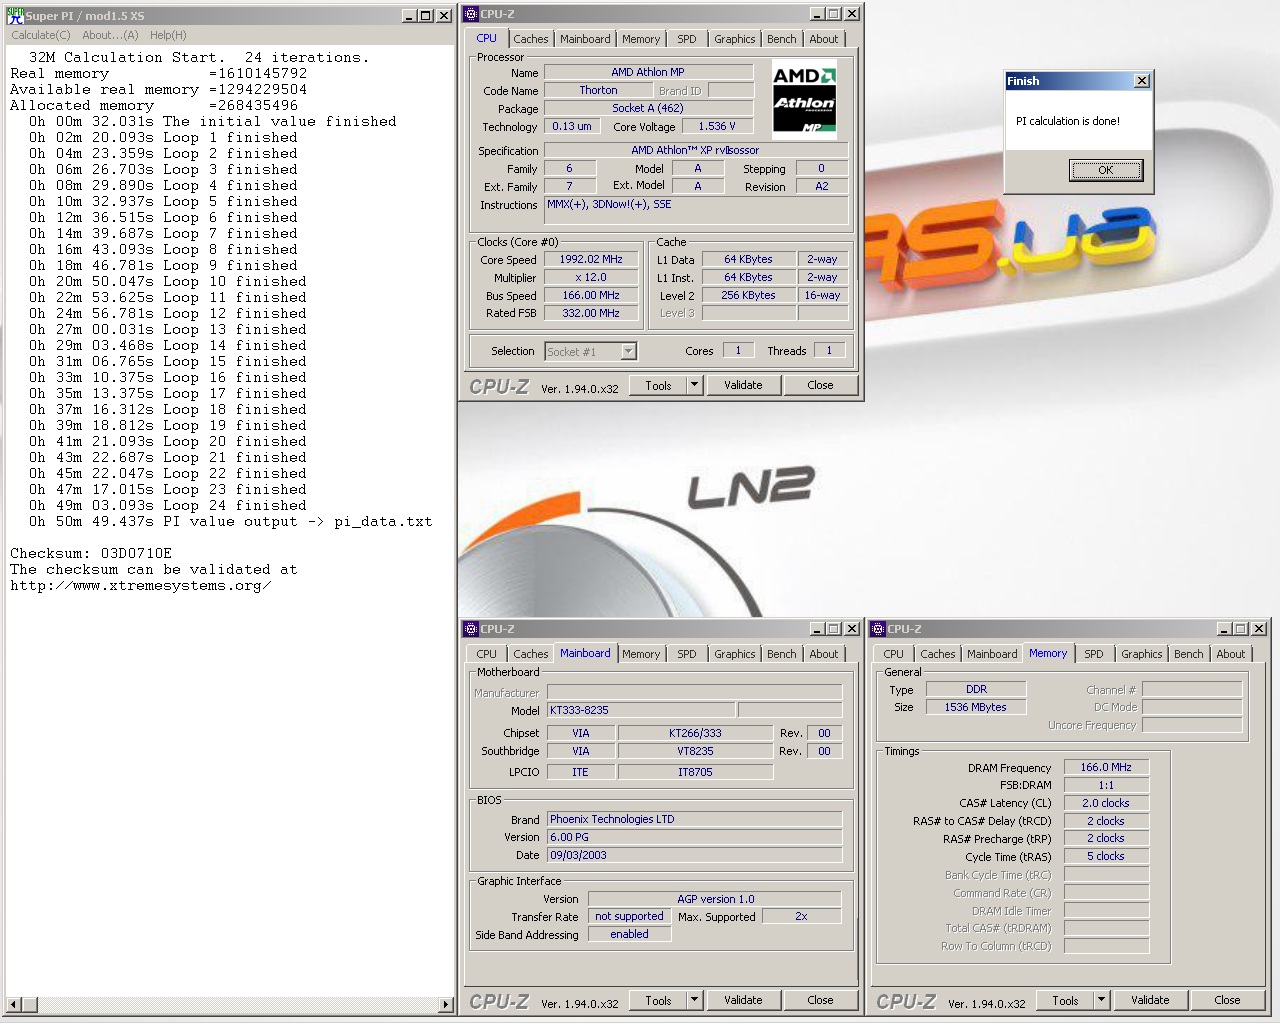The width and height of the screenshot is (1280, 1024).
Task: Close the CPU-Z Memory window via X
Action: [x=1258, y=629]
